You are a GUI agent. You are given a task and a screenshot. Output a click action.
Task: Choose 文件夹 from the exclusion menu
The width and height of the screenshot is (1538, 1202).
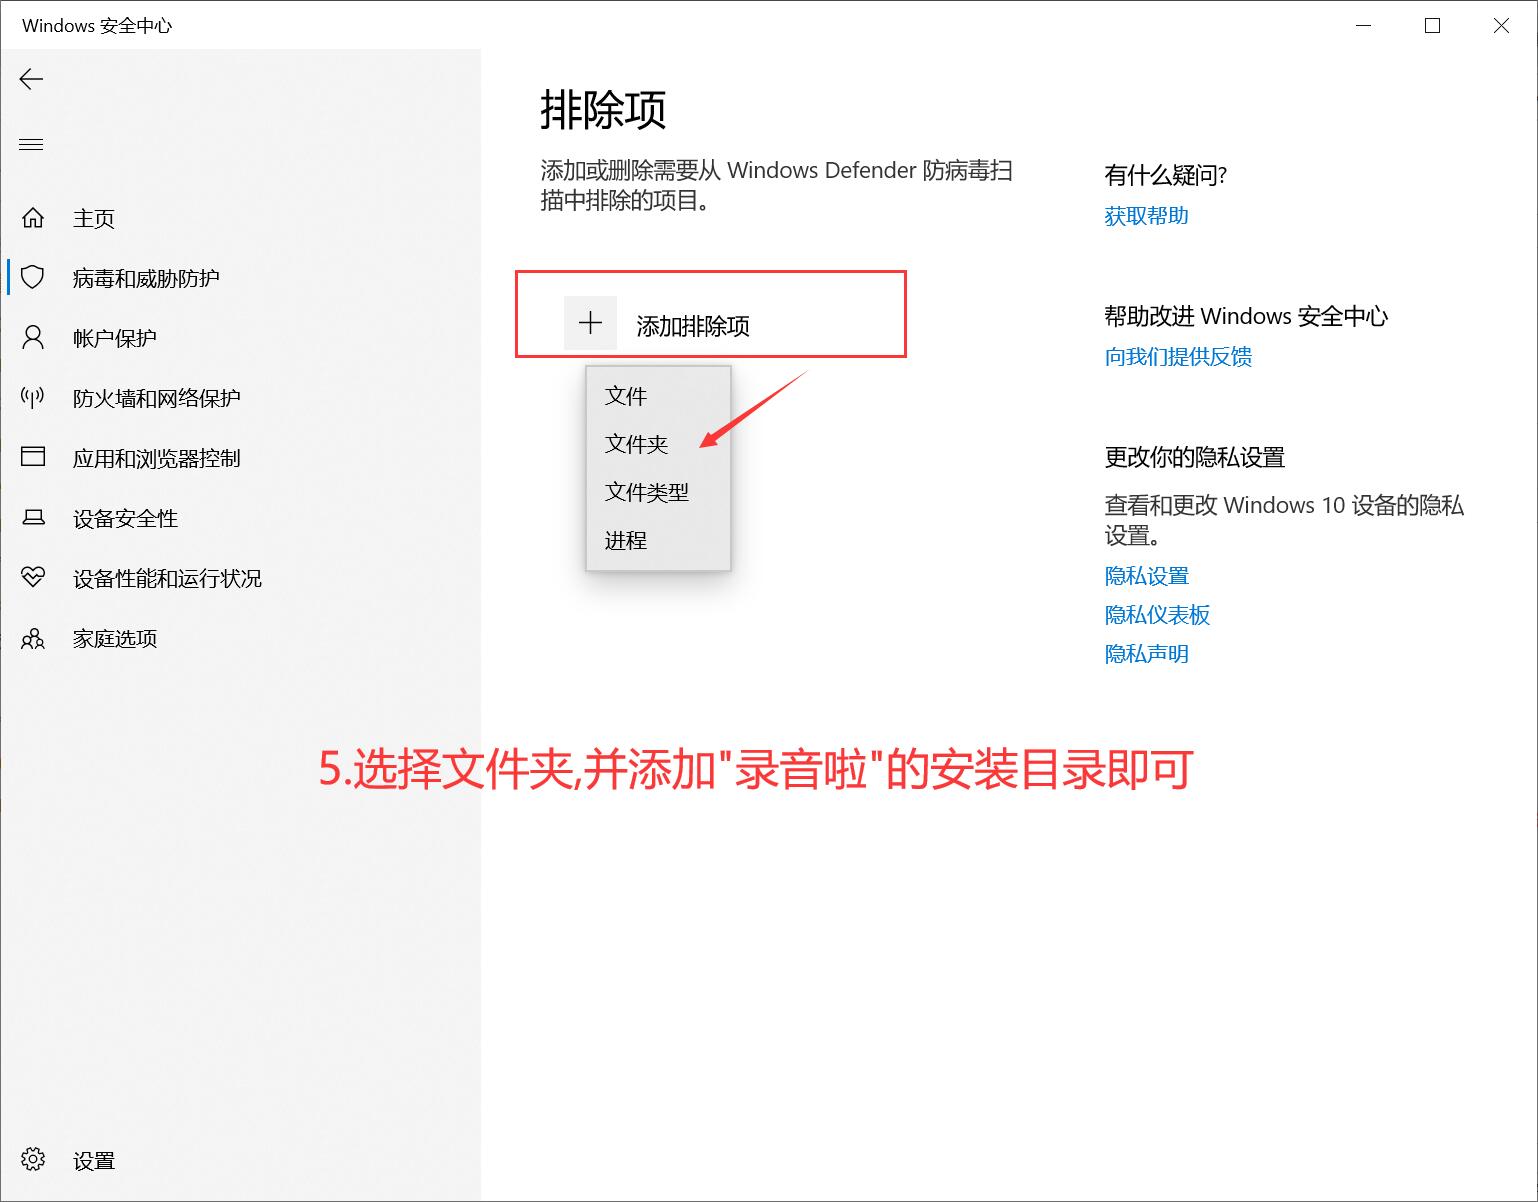(636, 444)
